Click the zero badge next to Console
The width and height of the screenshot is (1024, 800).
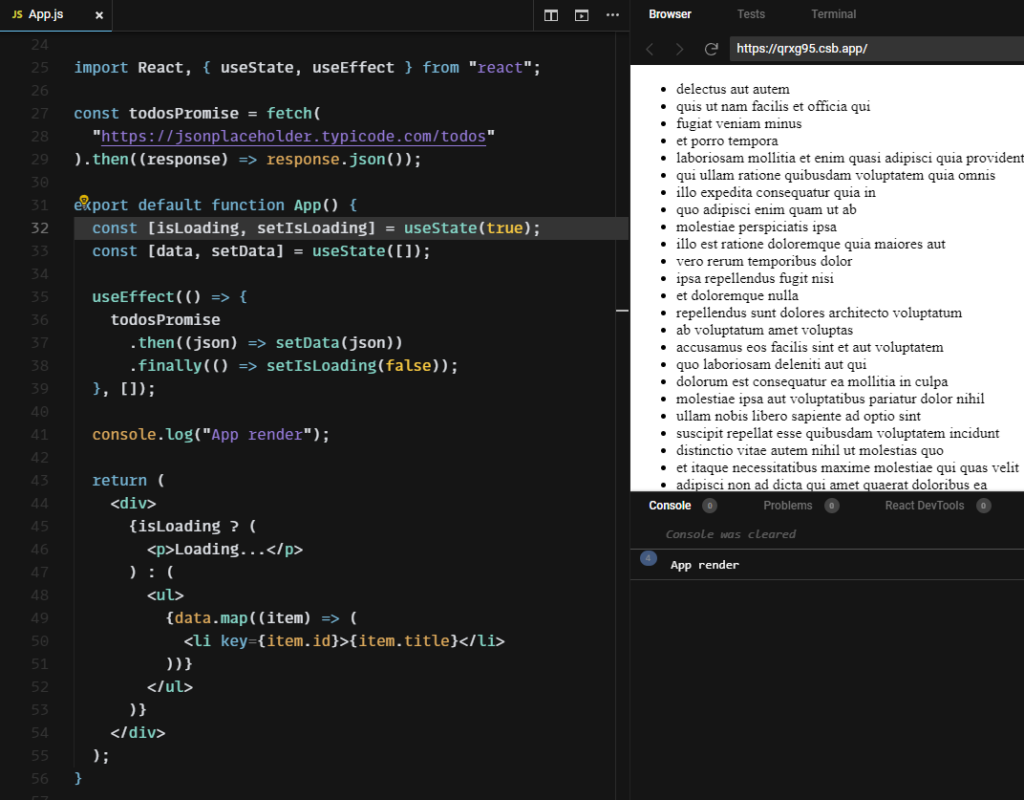708,506
